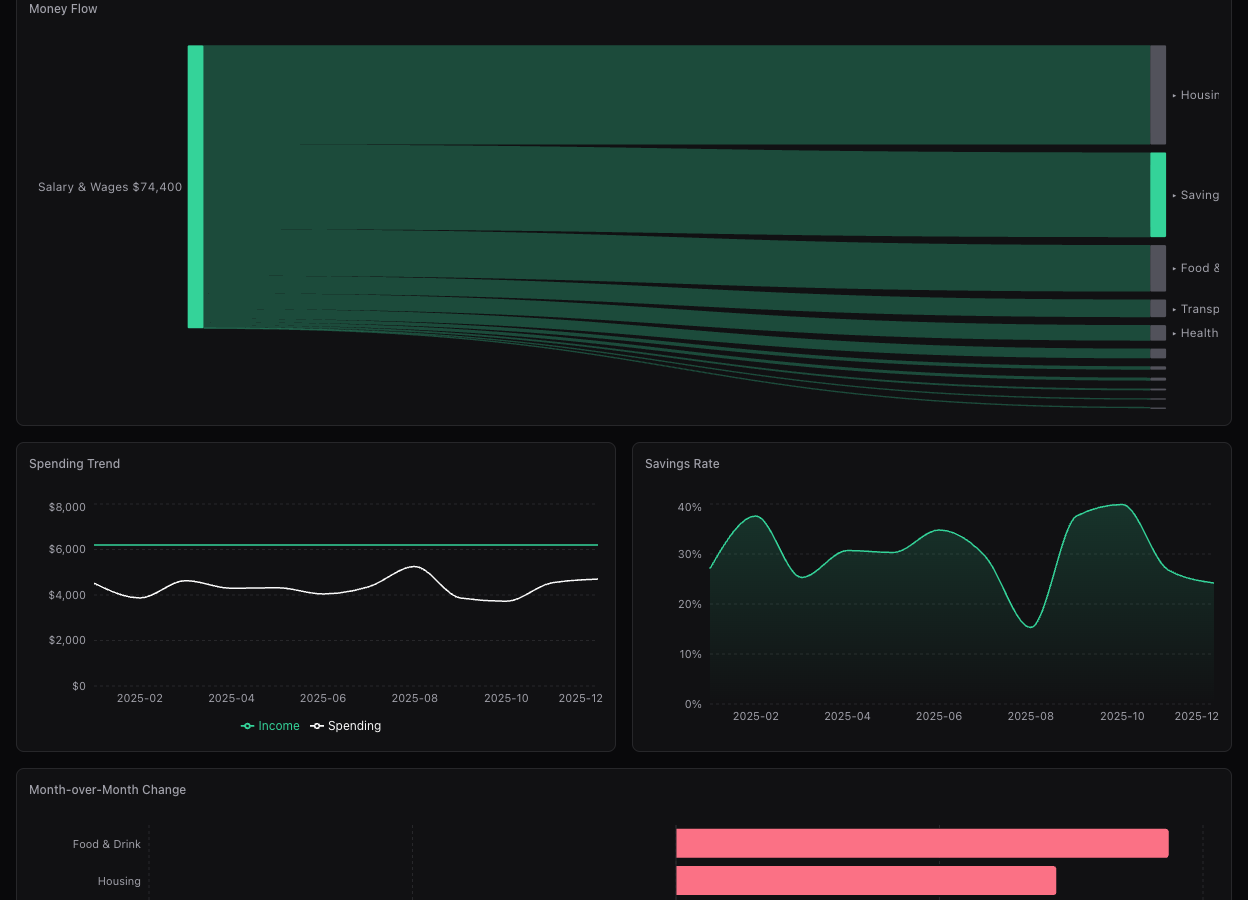Expand the Housing category arrow

click(1174, 95)
